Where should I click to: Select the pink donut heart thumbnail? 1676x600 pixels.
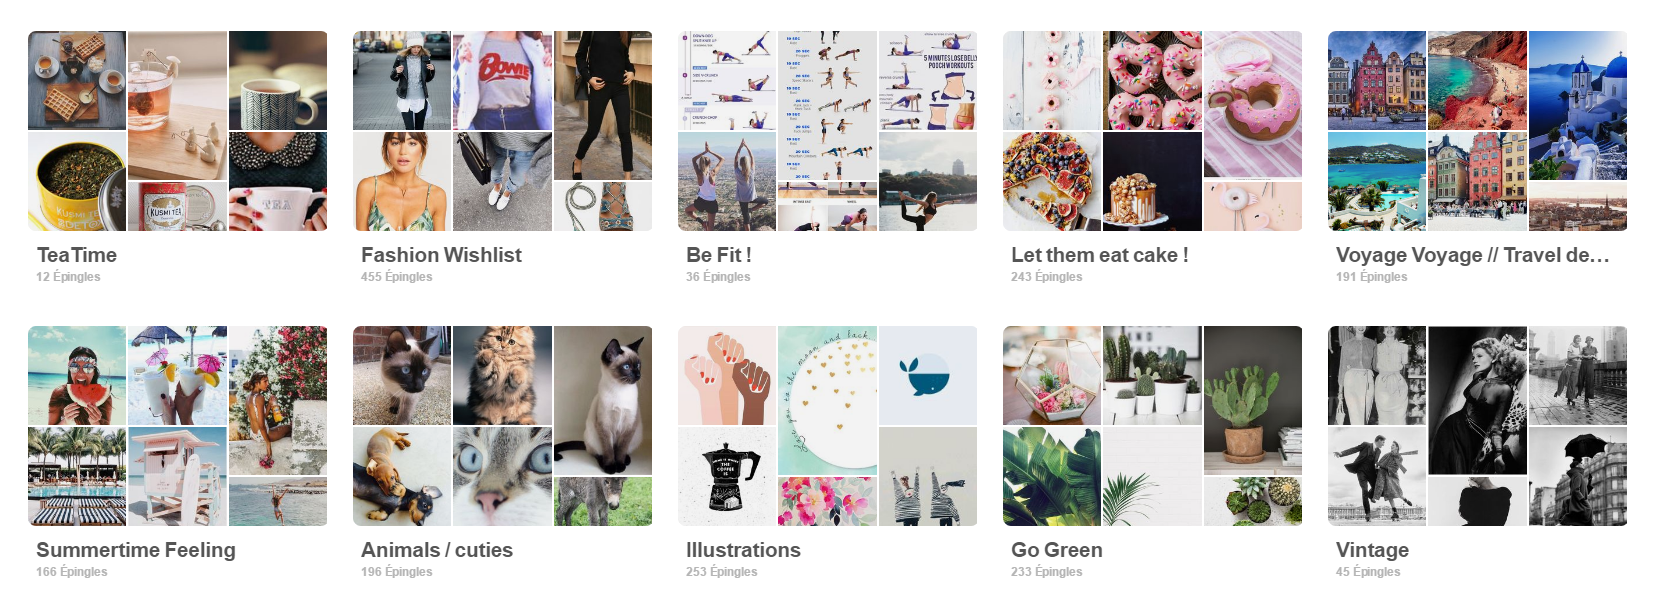1152,80
